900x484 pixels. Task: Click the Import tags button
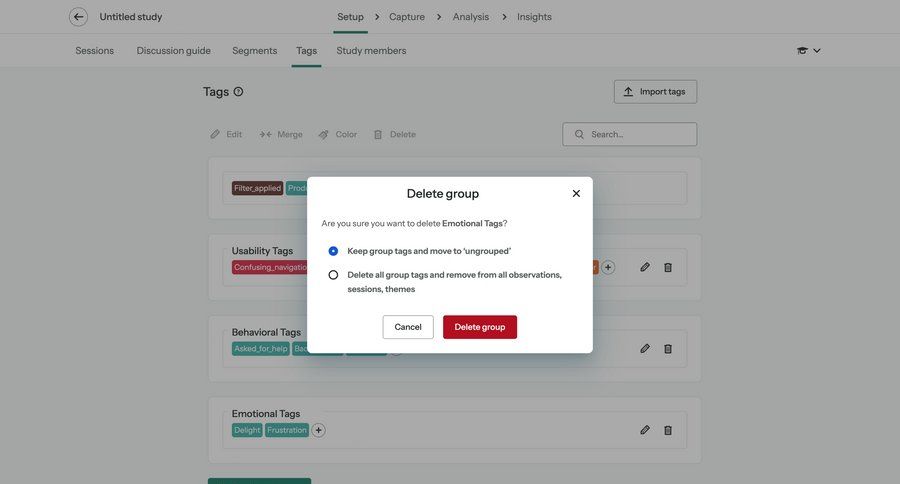tap(655, 92)
